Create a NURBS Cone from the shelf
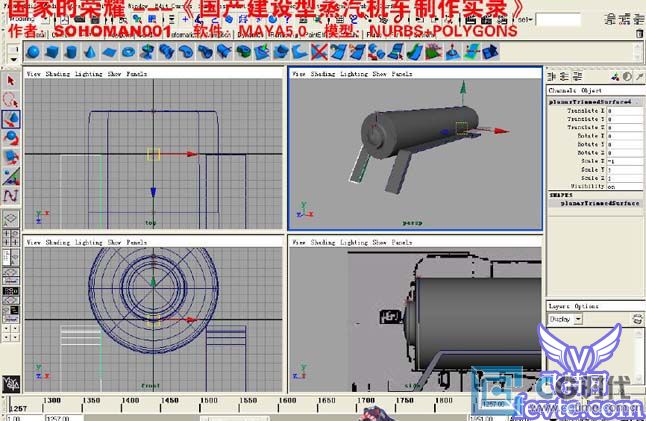This screenshot has width=646, height=421. (x=90, y=52)
